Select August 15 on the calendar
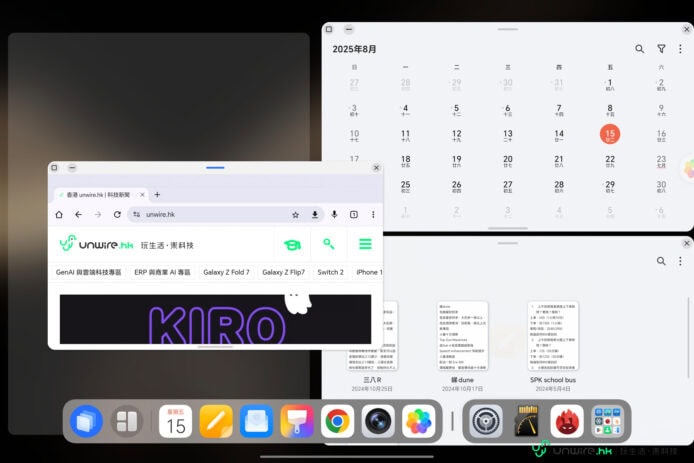This screenshot has height=463, width=694. pos(609,134)
